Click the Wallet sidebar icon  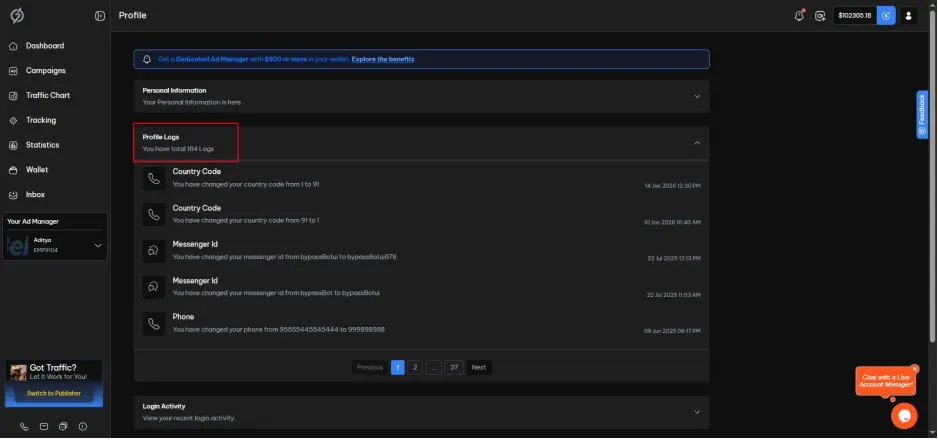coord(13,170)
